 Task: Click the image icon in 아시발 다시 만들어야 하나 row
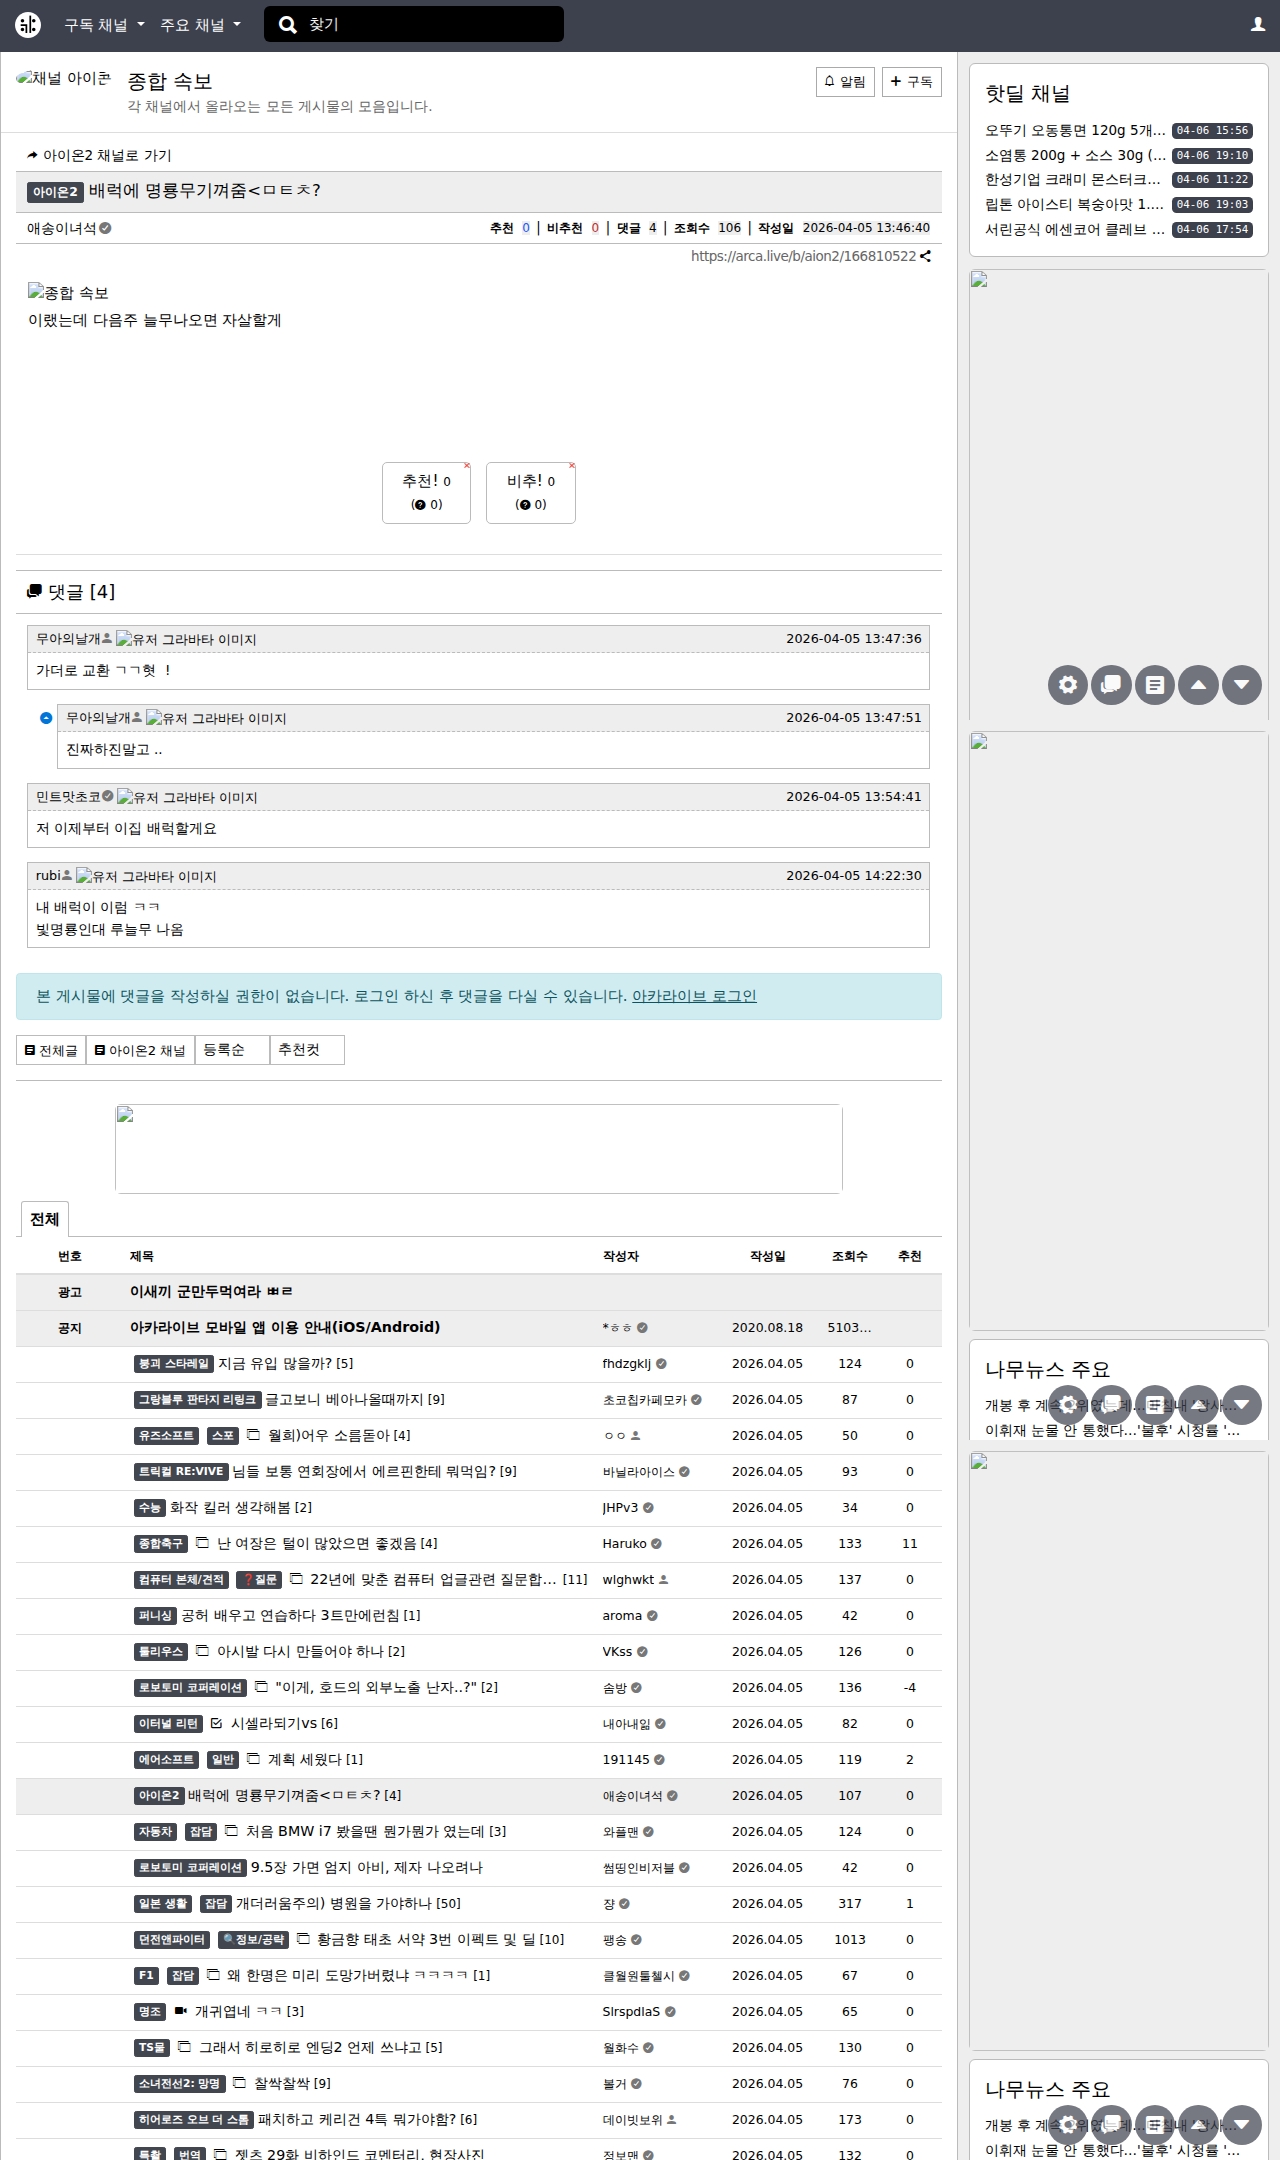[x=202, y=1651]
